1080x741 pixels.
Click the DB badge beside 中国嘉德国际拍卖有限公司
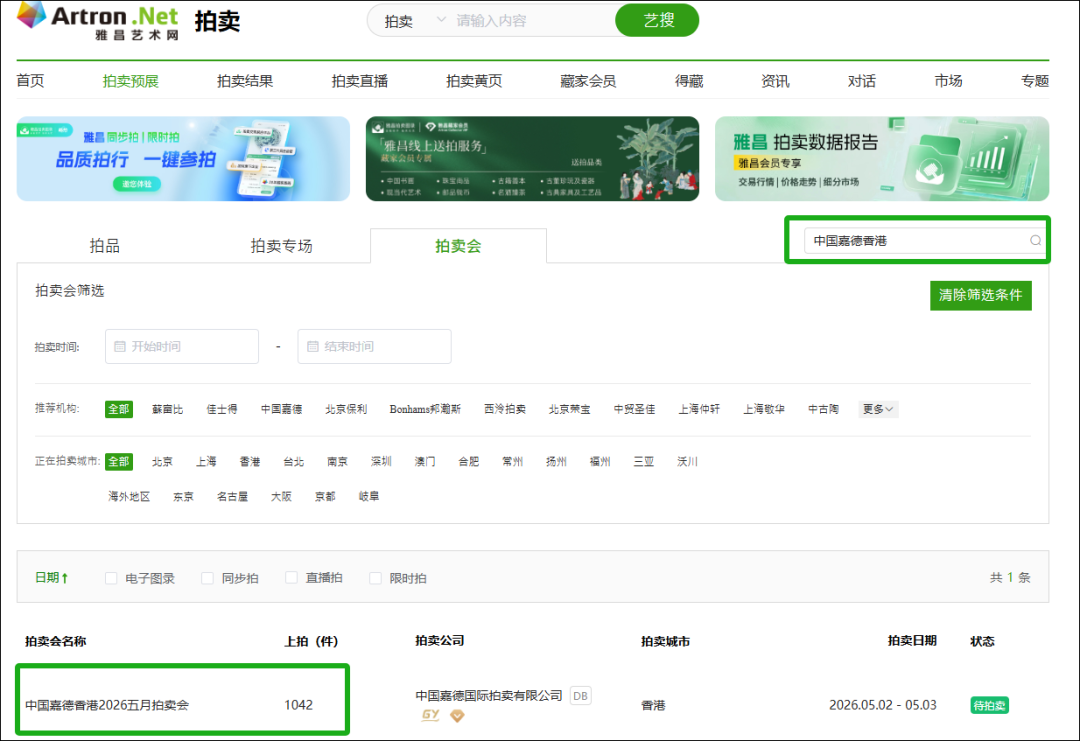[x=581, y=696]
